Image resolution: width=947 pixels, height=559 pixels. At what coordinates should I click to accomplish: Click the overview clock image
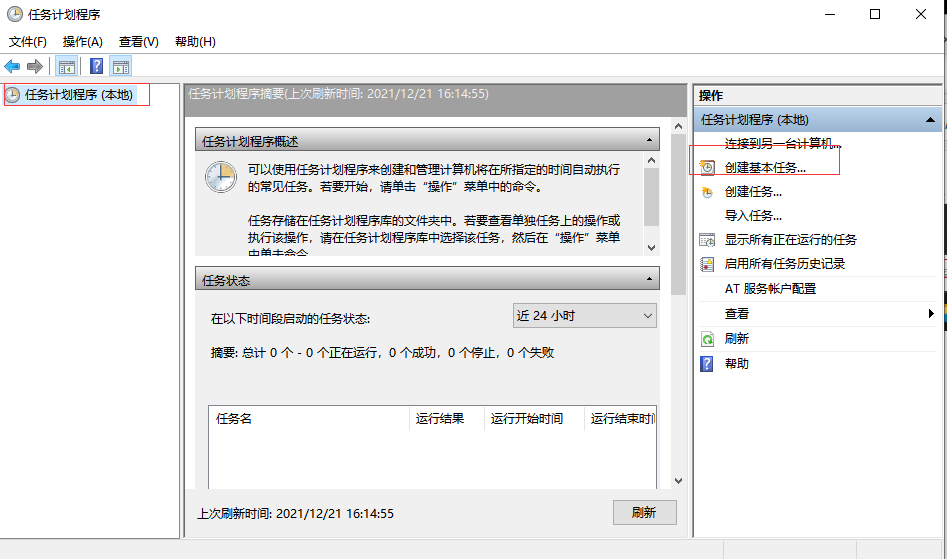220,177
